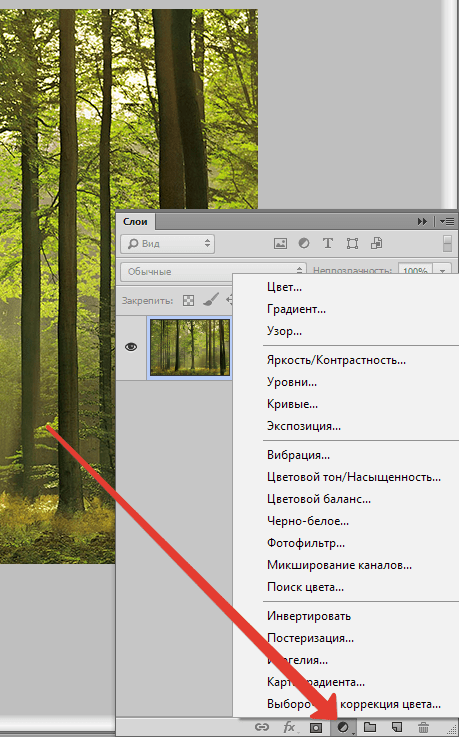Click the new adjustment layer icon
Screen dimensions: 459x737
(x=343, y=727)
